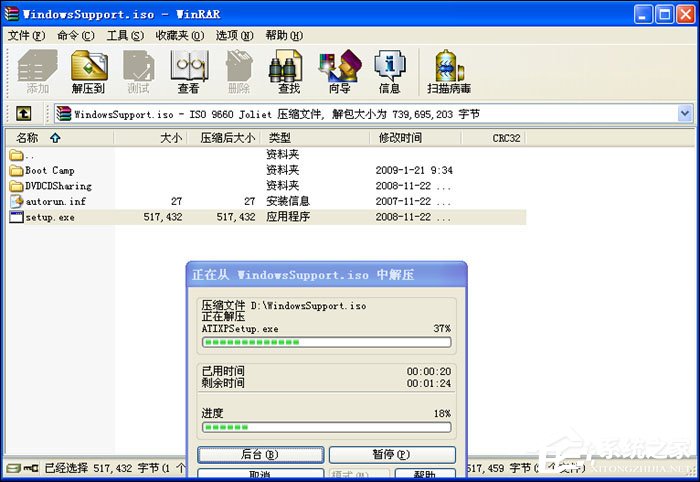Select the DVDCDSharing folder name
This screenshot has height=482, width=700.
(58, 186)
